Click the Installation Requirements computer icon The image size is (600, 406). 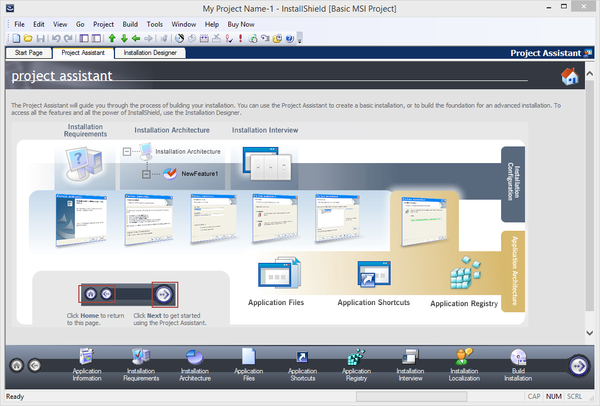[84, 164]
